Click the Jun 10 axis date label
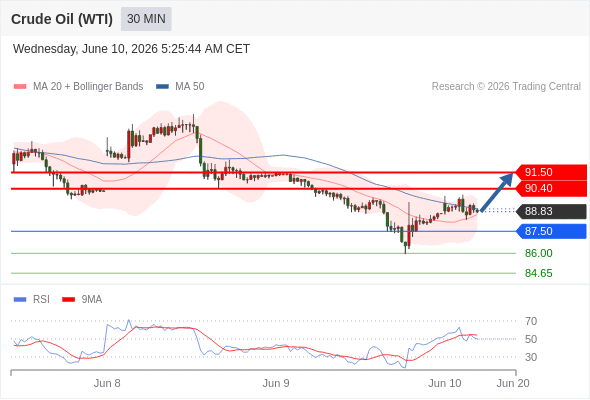 (445, 383)
